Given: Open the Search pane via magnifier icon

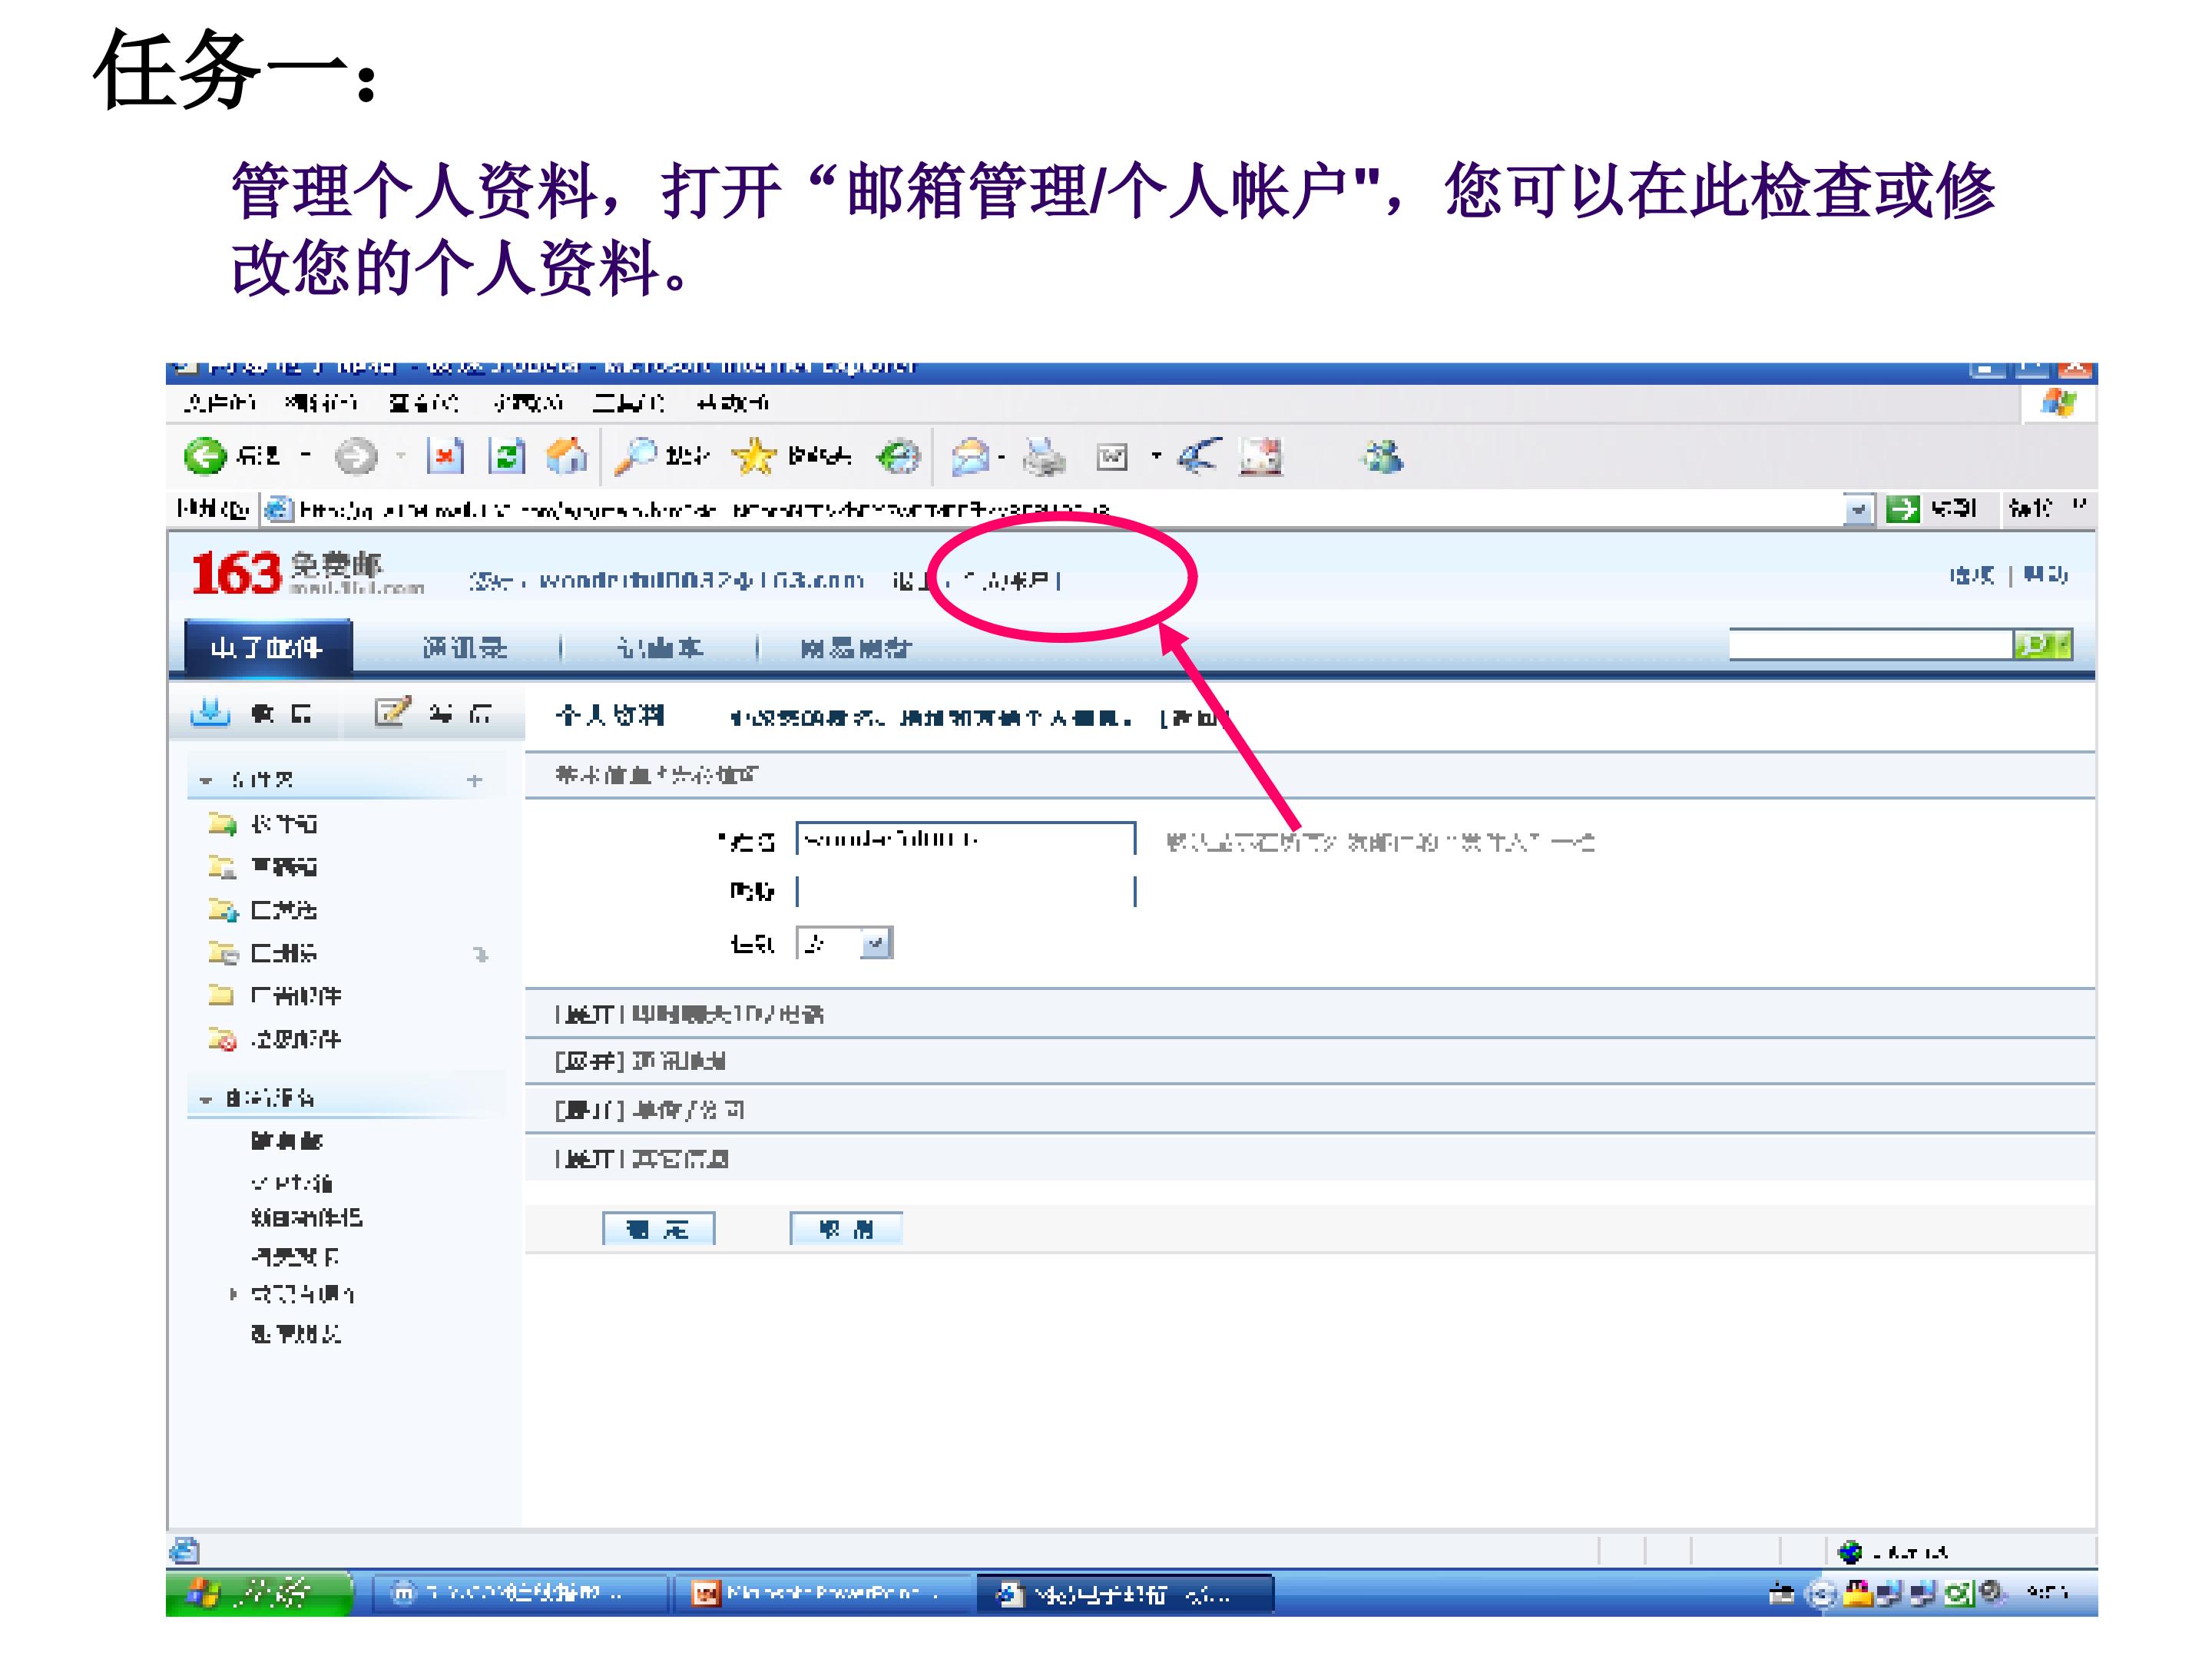Looking at the screenshot, I should tap(635, 457).
